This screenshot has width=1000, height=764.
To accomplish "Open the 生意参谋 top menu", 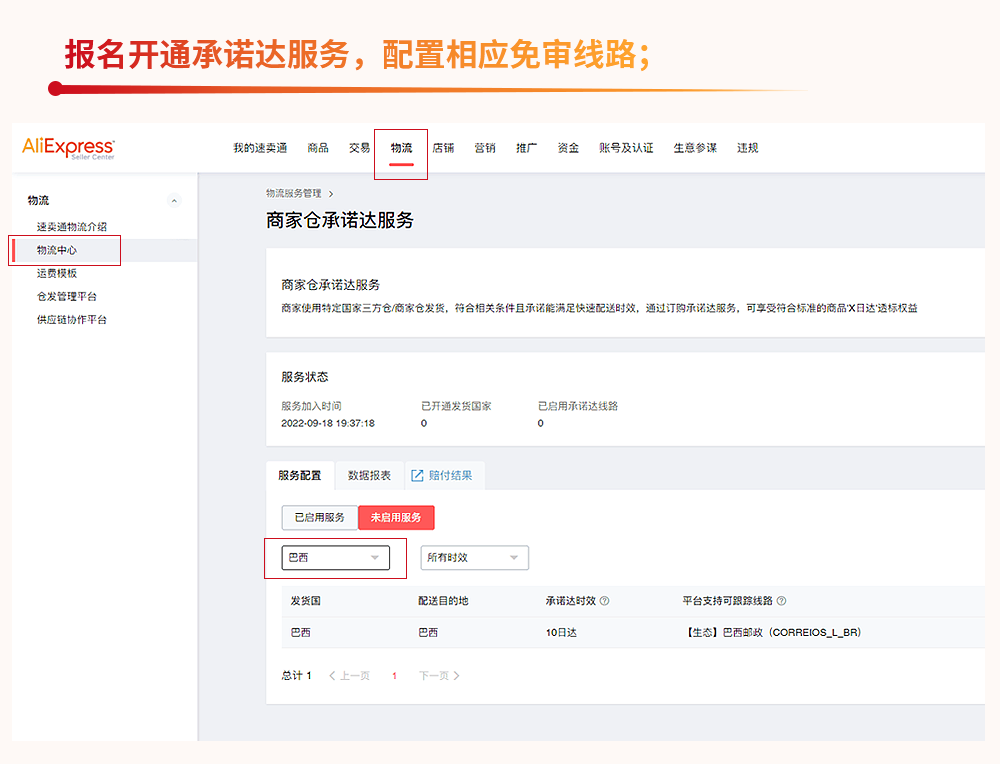I will tap(695, 148).
